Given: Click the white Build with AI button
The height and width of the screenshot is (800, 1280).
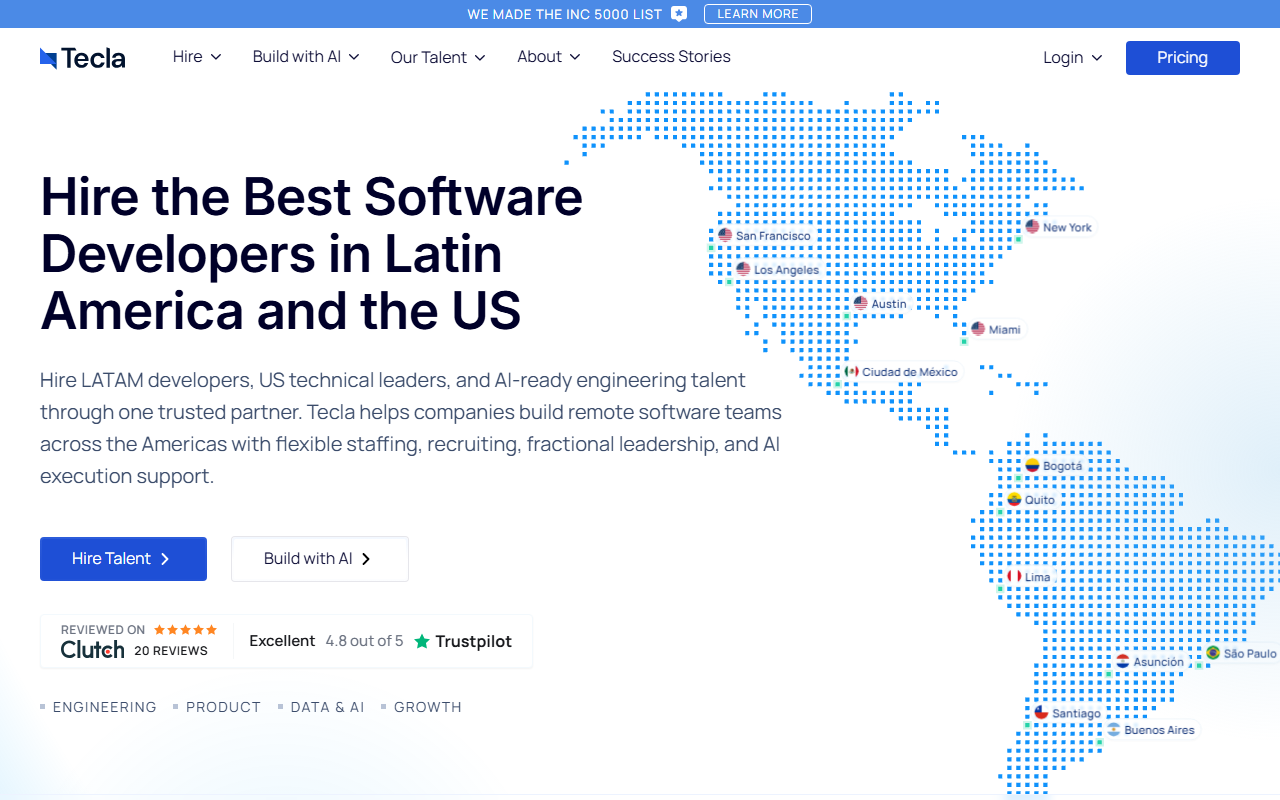Looking at the screenshot, I should click(x=320, y=559).
